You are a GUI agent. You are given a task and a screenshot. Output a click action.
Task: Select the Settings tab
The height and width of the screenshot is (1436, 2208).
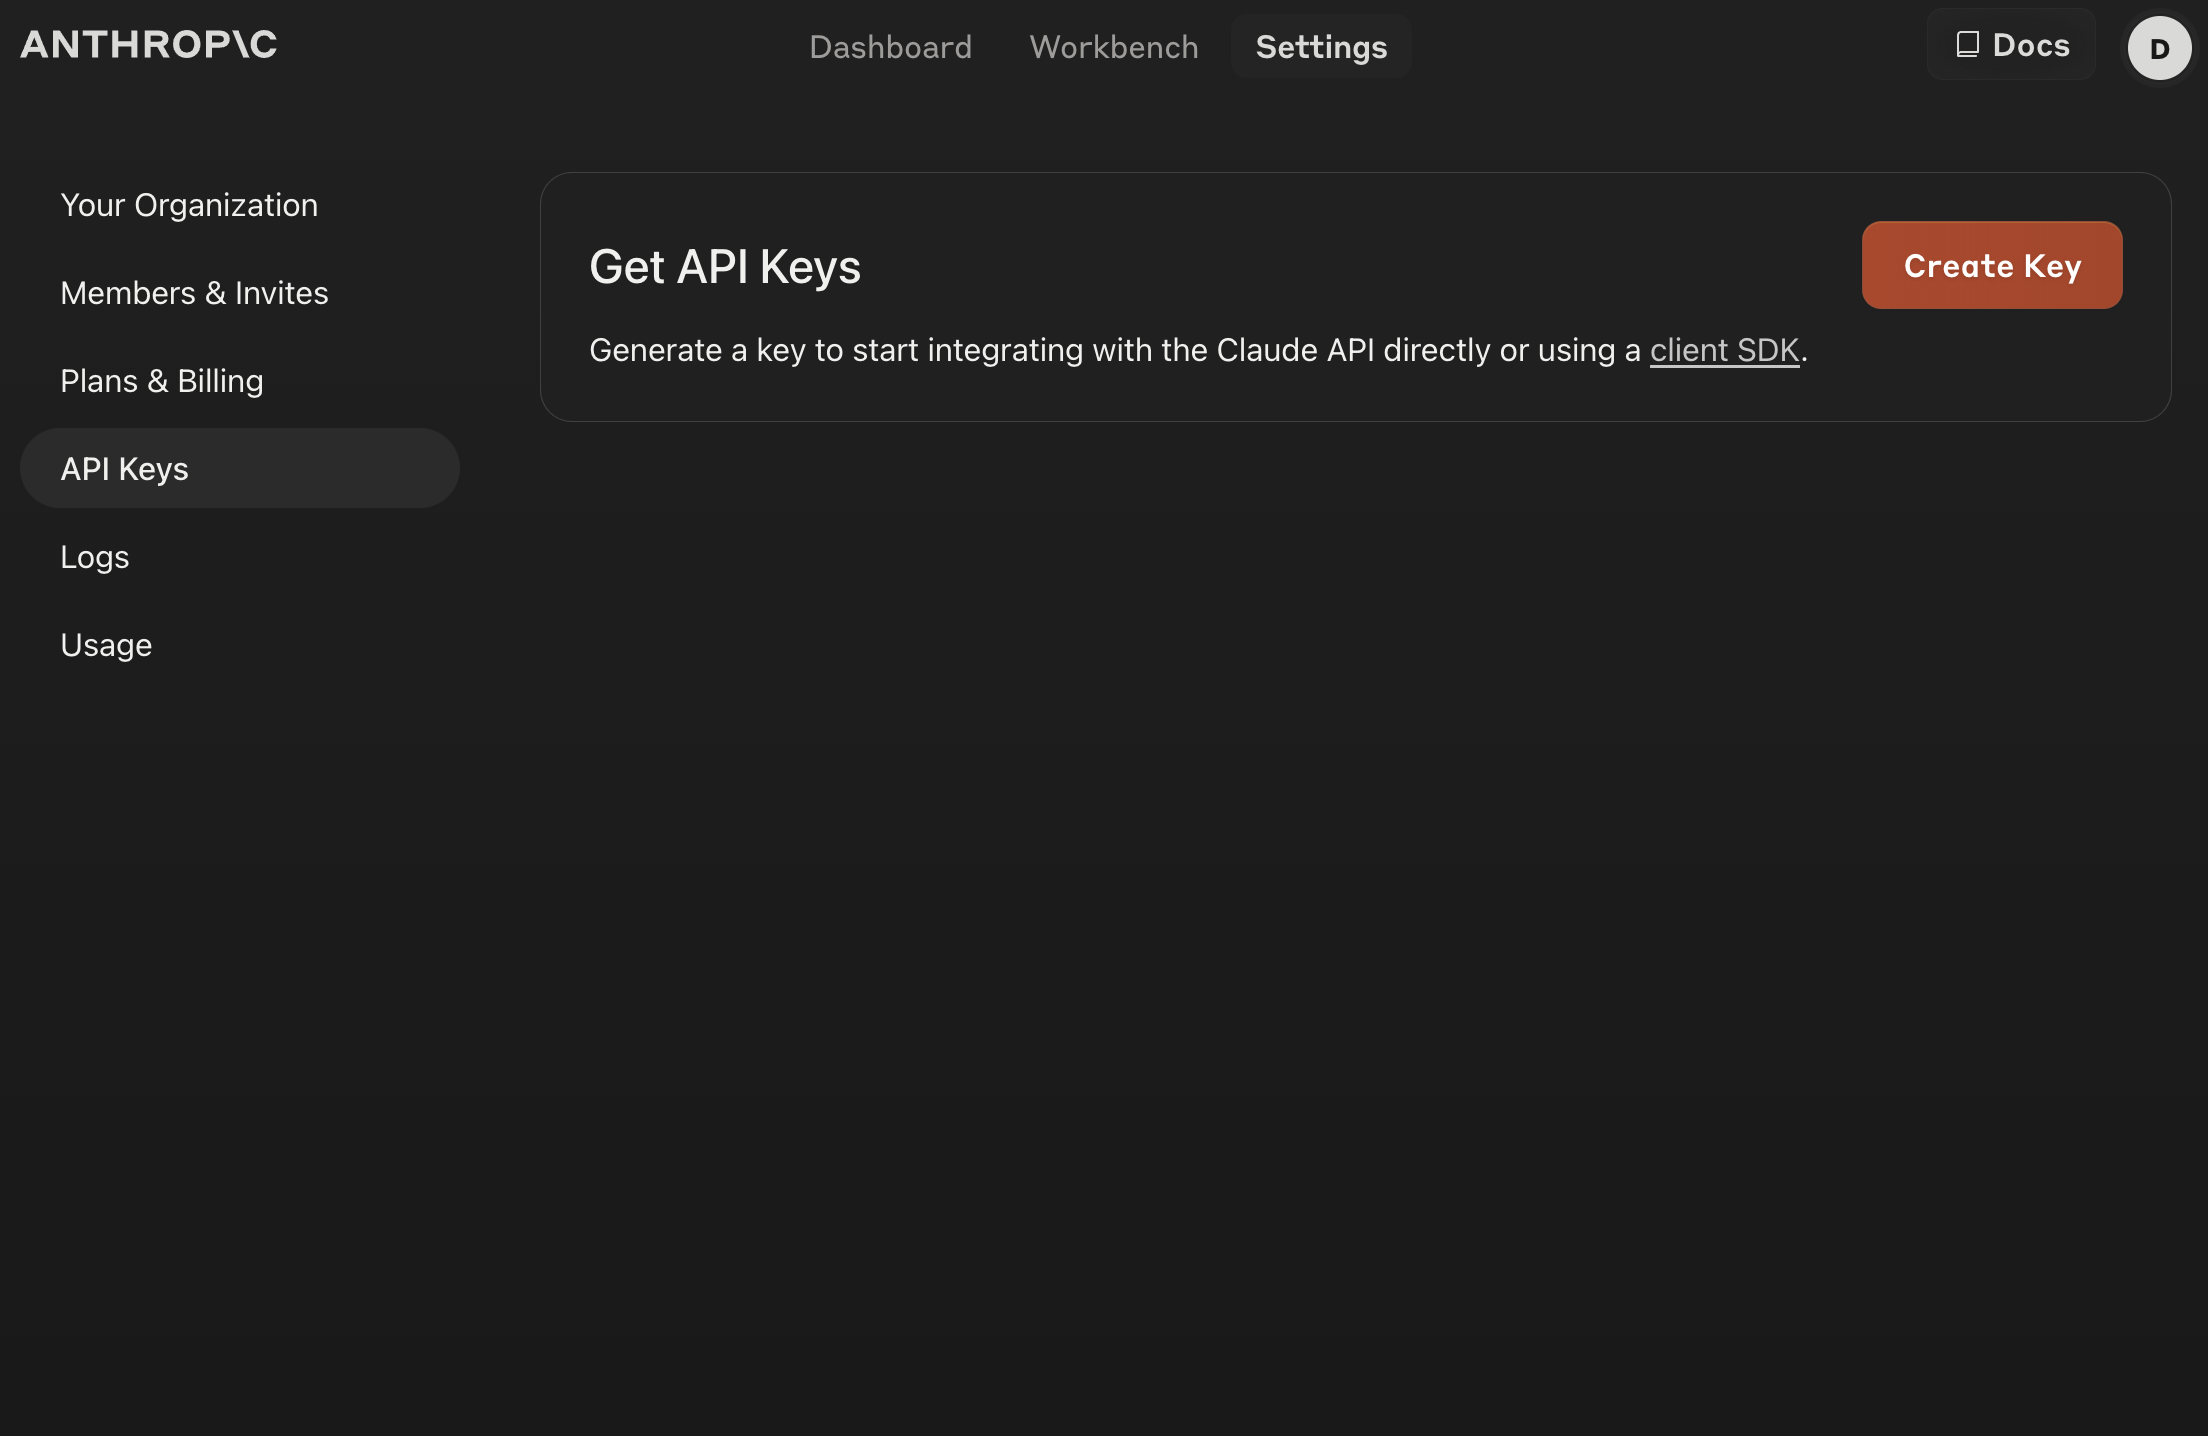tap(1321, 46)
